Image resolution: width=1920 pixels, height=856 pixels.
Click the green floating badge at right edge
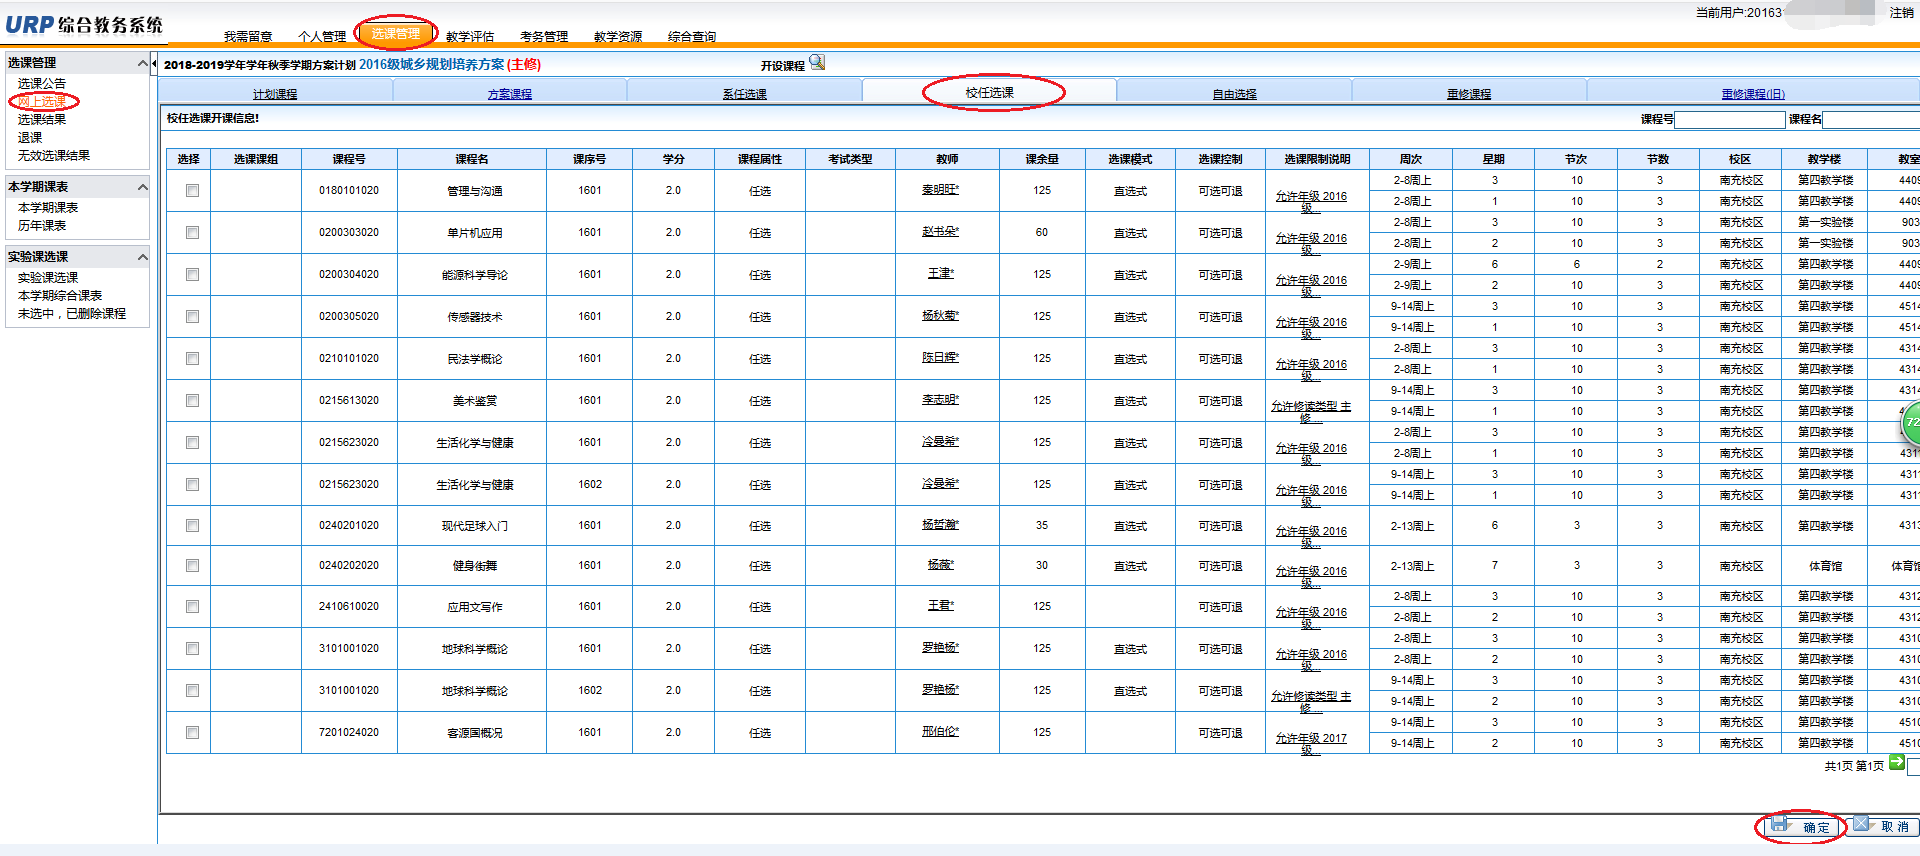tap(1910, 422)
